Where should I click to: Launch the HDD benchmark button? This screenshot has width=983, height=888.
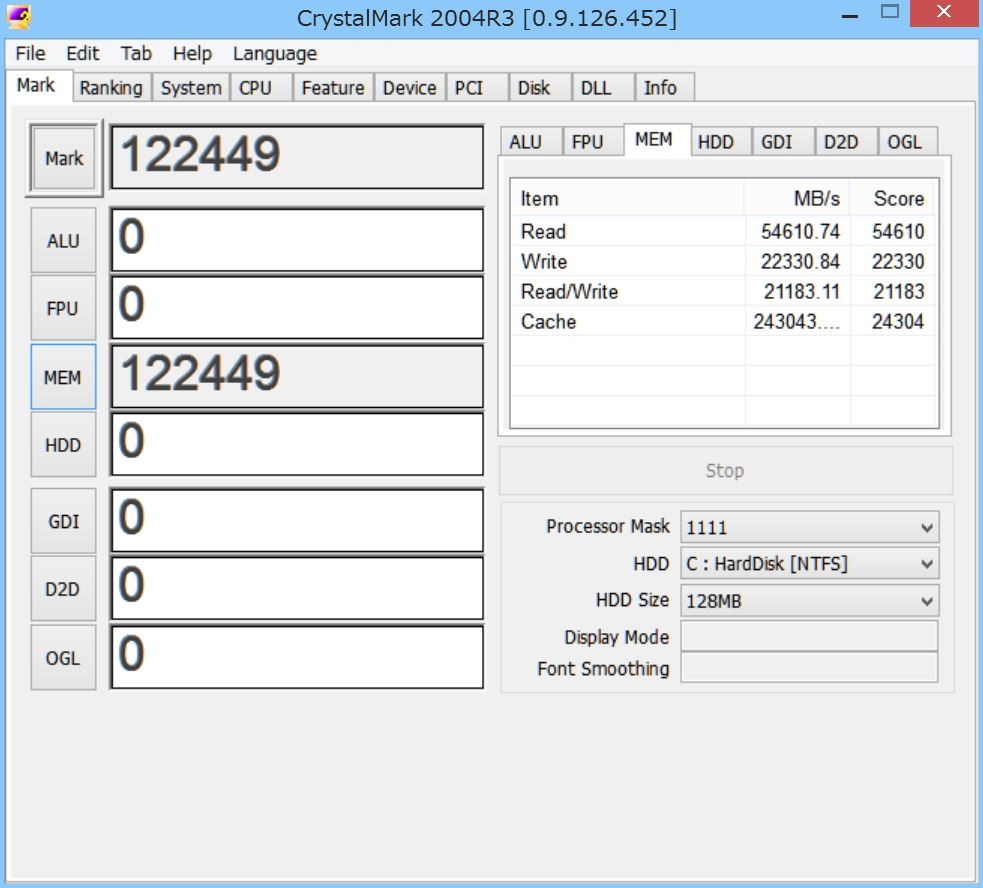63,445
